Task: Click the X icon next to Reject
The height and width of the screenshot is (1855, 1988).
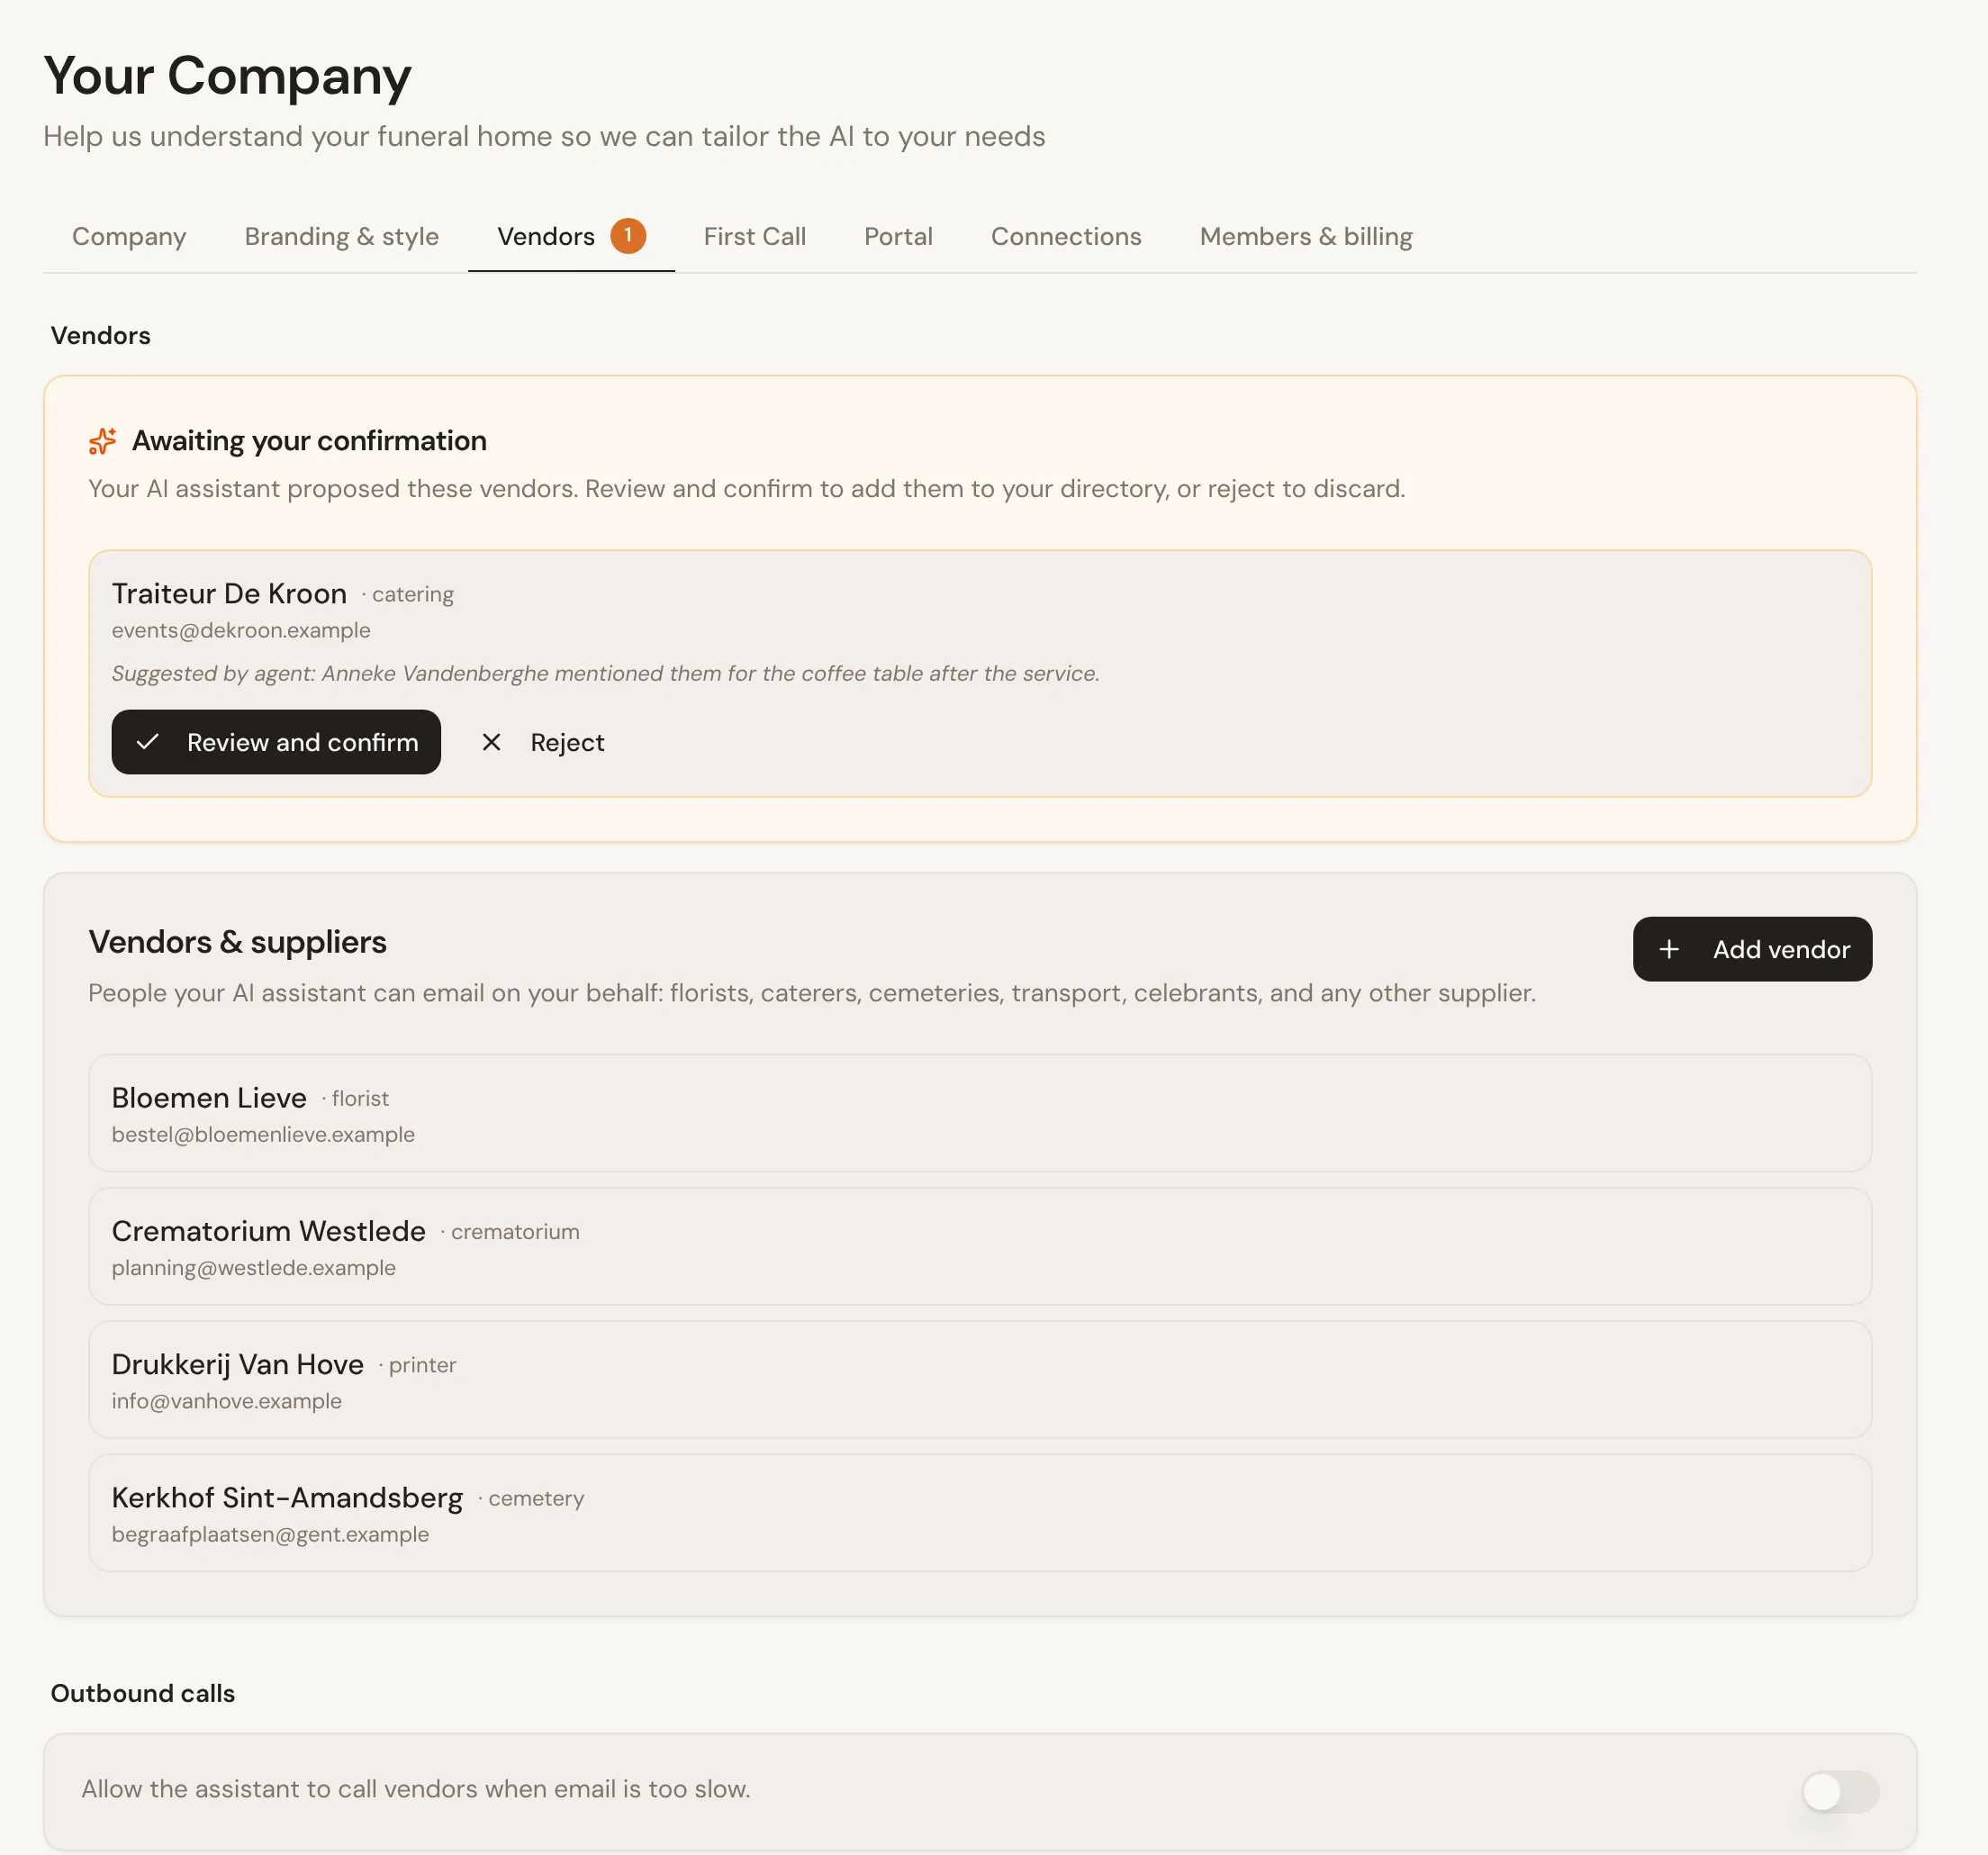Action: (x=491, y=742)
